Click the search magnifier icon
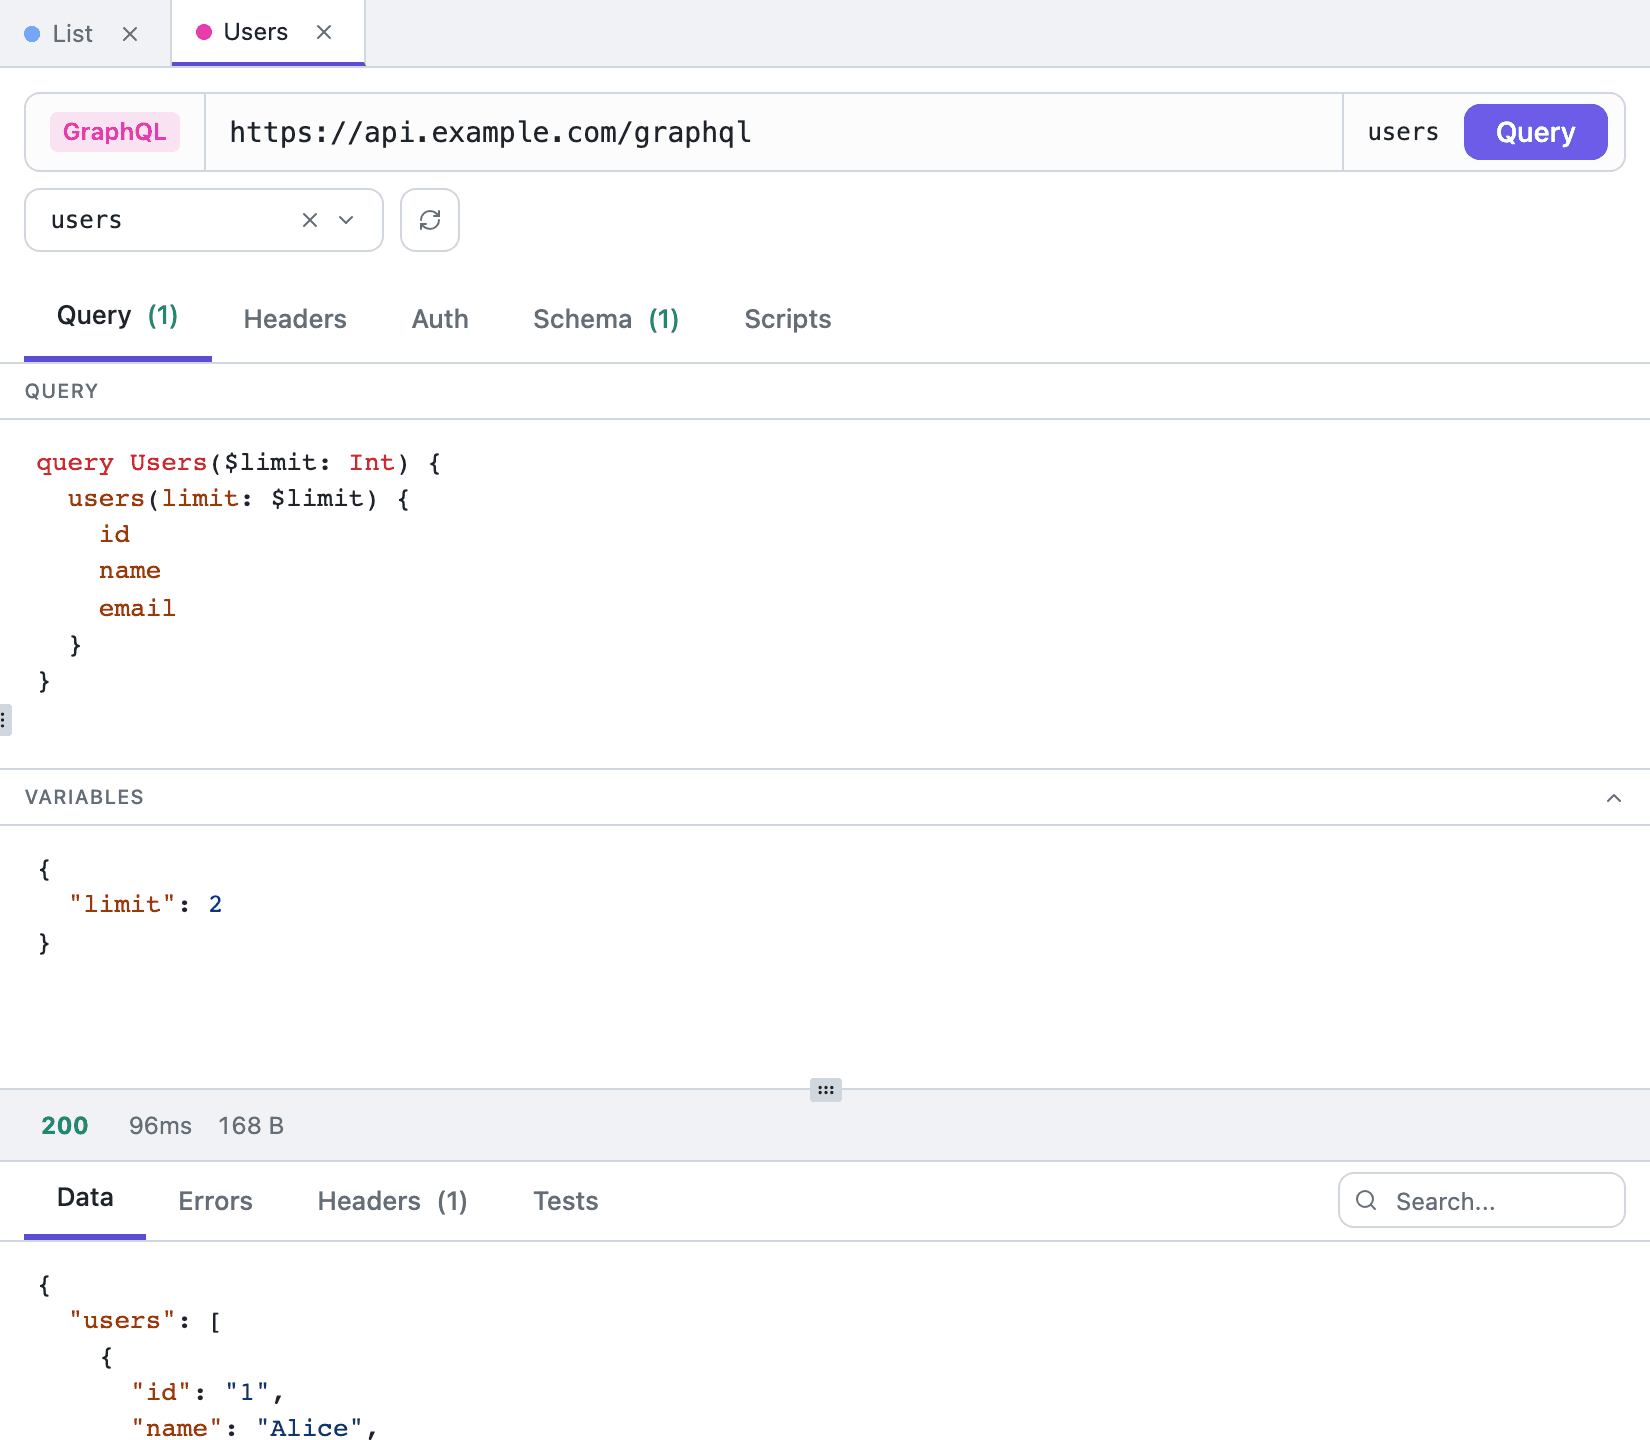The image size is (1650, 1440). pos(1366,1200)
